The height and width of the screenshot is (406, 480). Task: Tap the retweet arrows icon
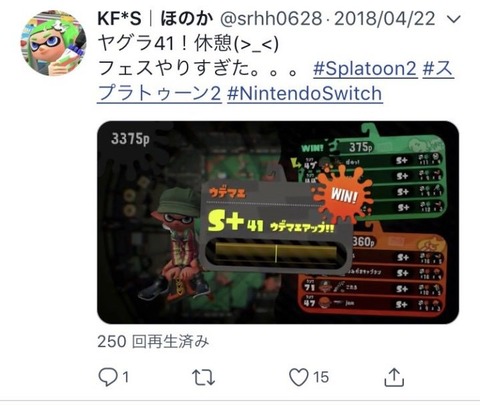pos(203,377)
